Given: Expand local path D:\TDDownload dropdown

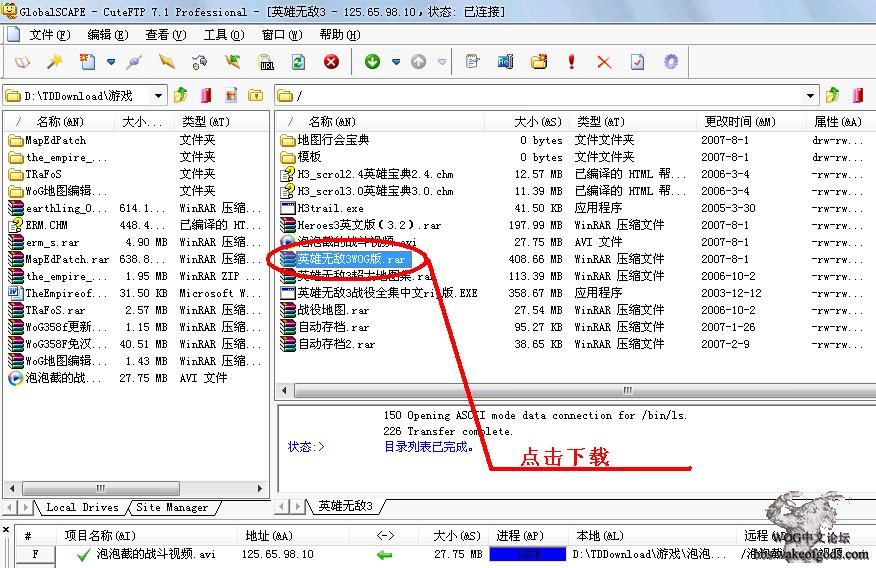Looking at the screenshot, I should pos(159,96).
